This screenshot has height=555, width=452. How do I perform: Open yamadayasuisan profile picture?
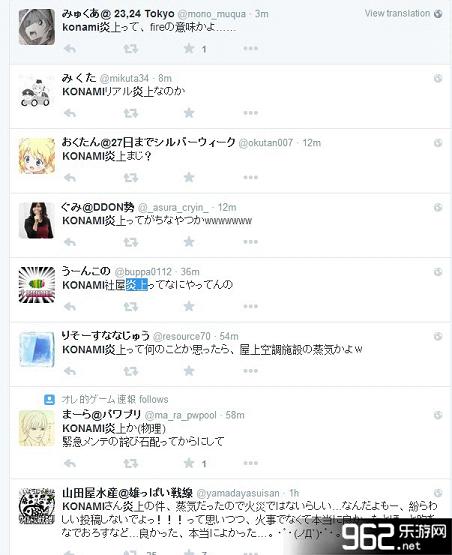(37, 507)
